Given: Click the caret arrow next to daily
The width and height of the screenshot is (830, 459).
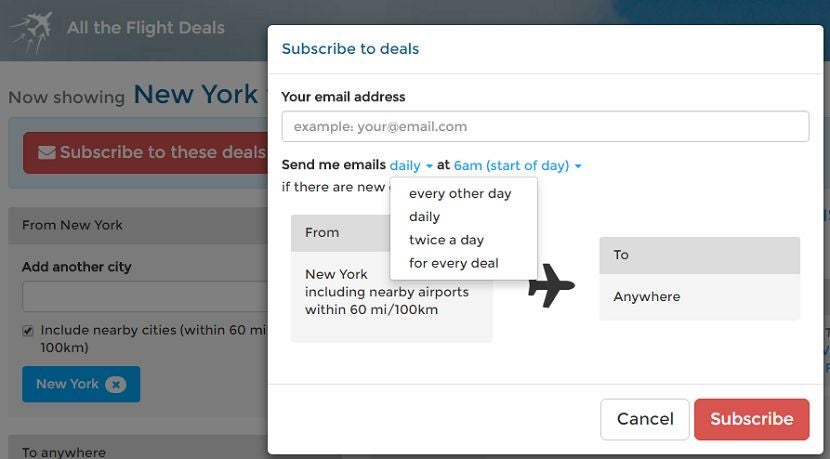Looking at the screenshot, I should click(x=429, y=166).
